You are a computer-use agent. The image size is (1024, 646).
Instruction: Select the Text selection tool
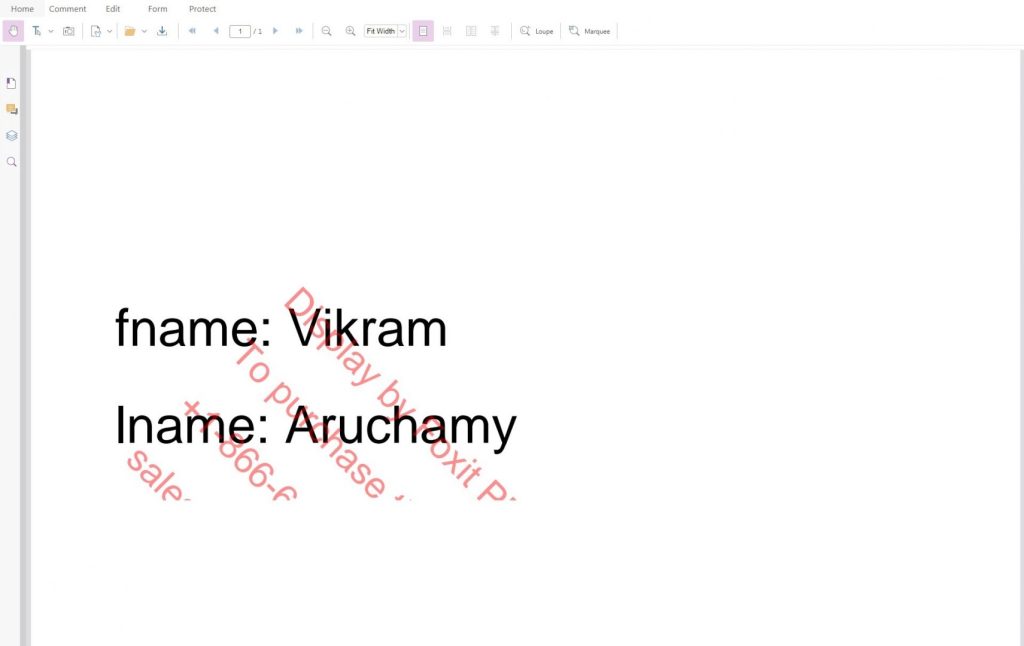pos(37,31)
